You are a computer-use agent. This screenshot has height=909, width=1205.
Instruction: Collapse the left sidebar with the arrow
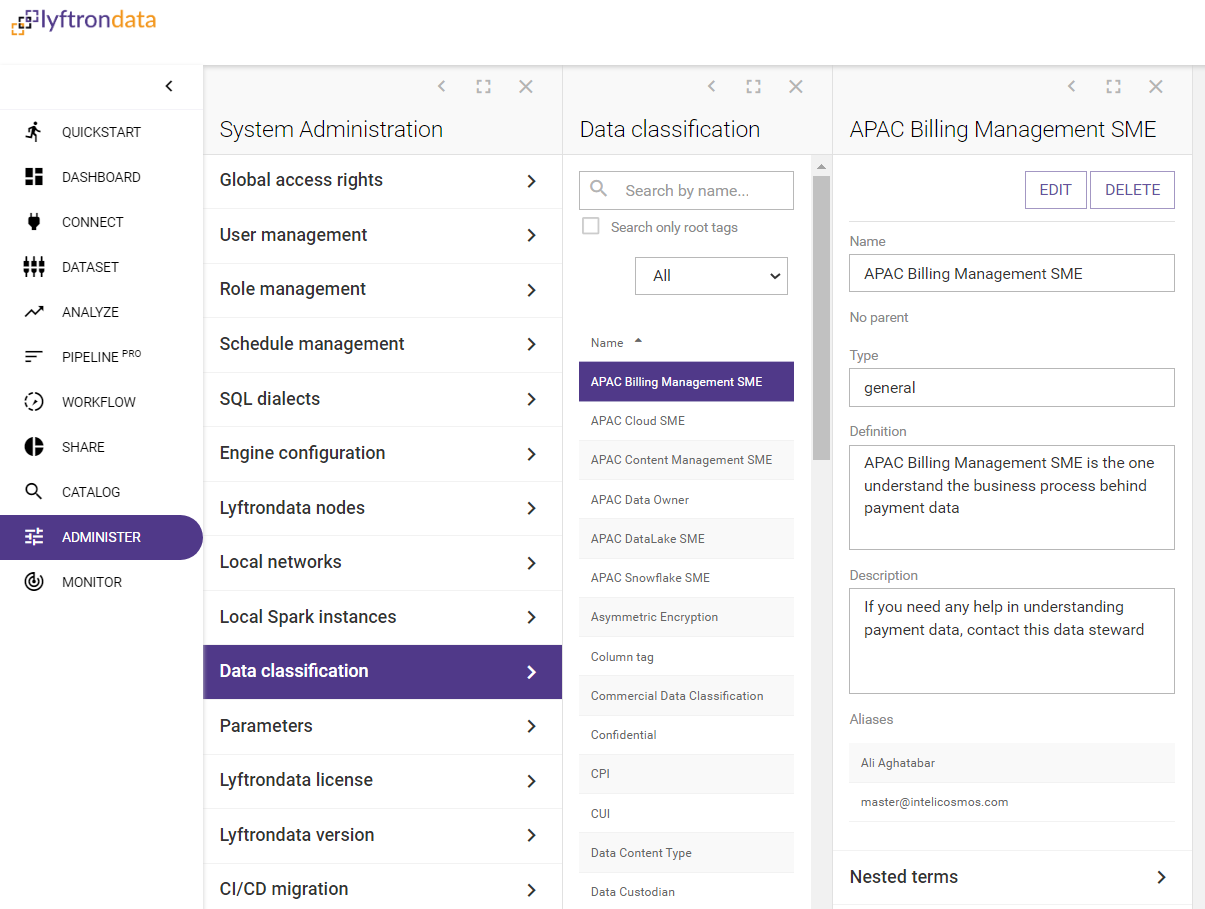[x=169, y=86]
